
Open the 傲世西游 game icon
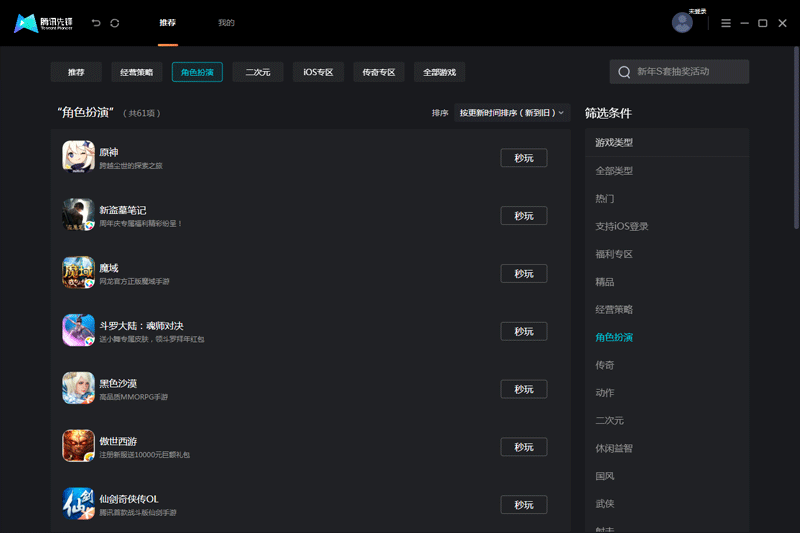pos(79,445)
